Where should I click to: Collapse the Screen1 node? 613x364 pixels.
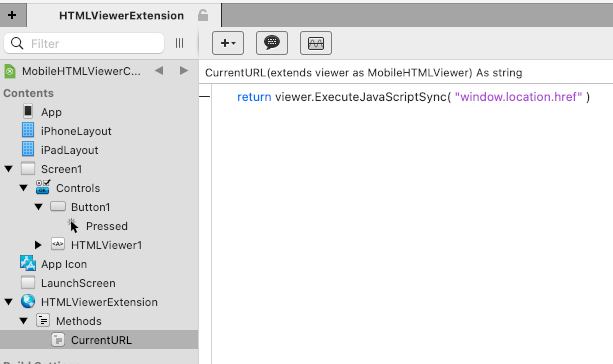tap(9, 169)
